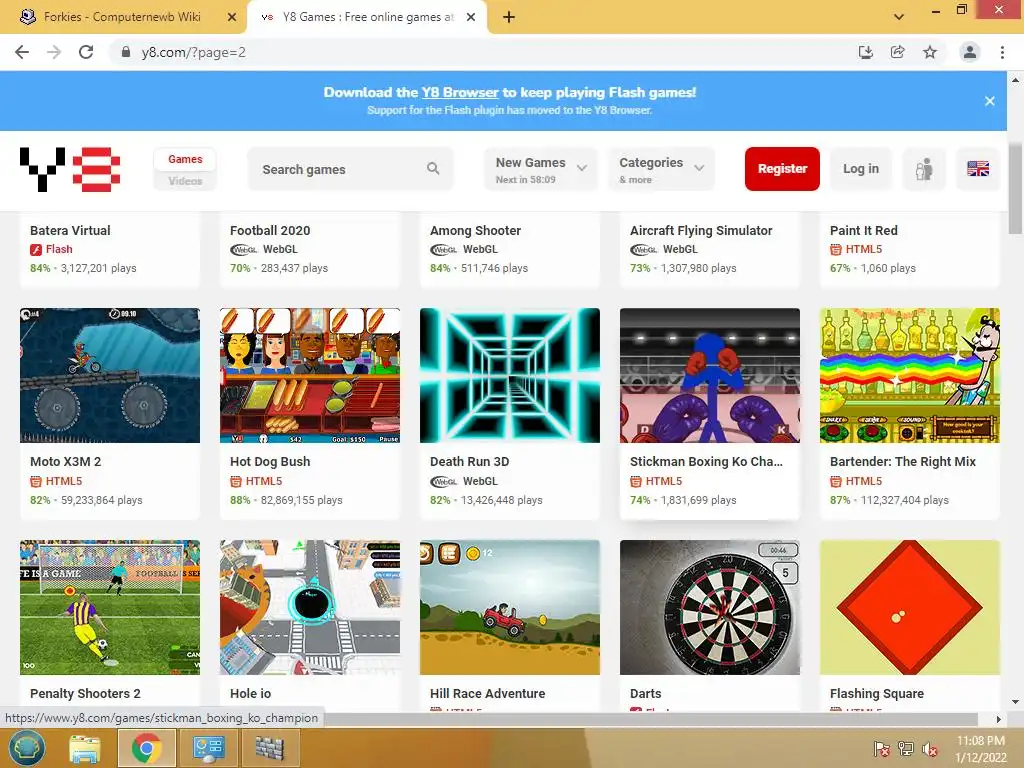Switch to Y8 Games tab
This screenshot has width=1024, height=768.
click(367, 17)
